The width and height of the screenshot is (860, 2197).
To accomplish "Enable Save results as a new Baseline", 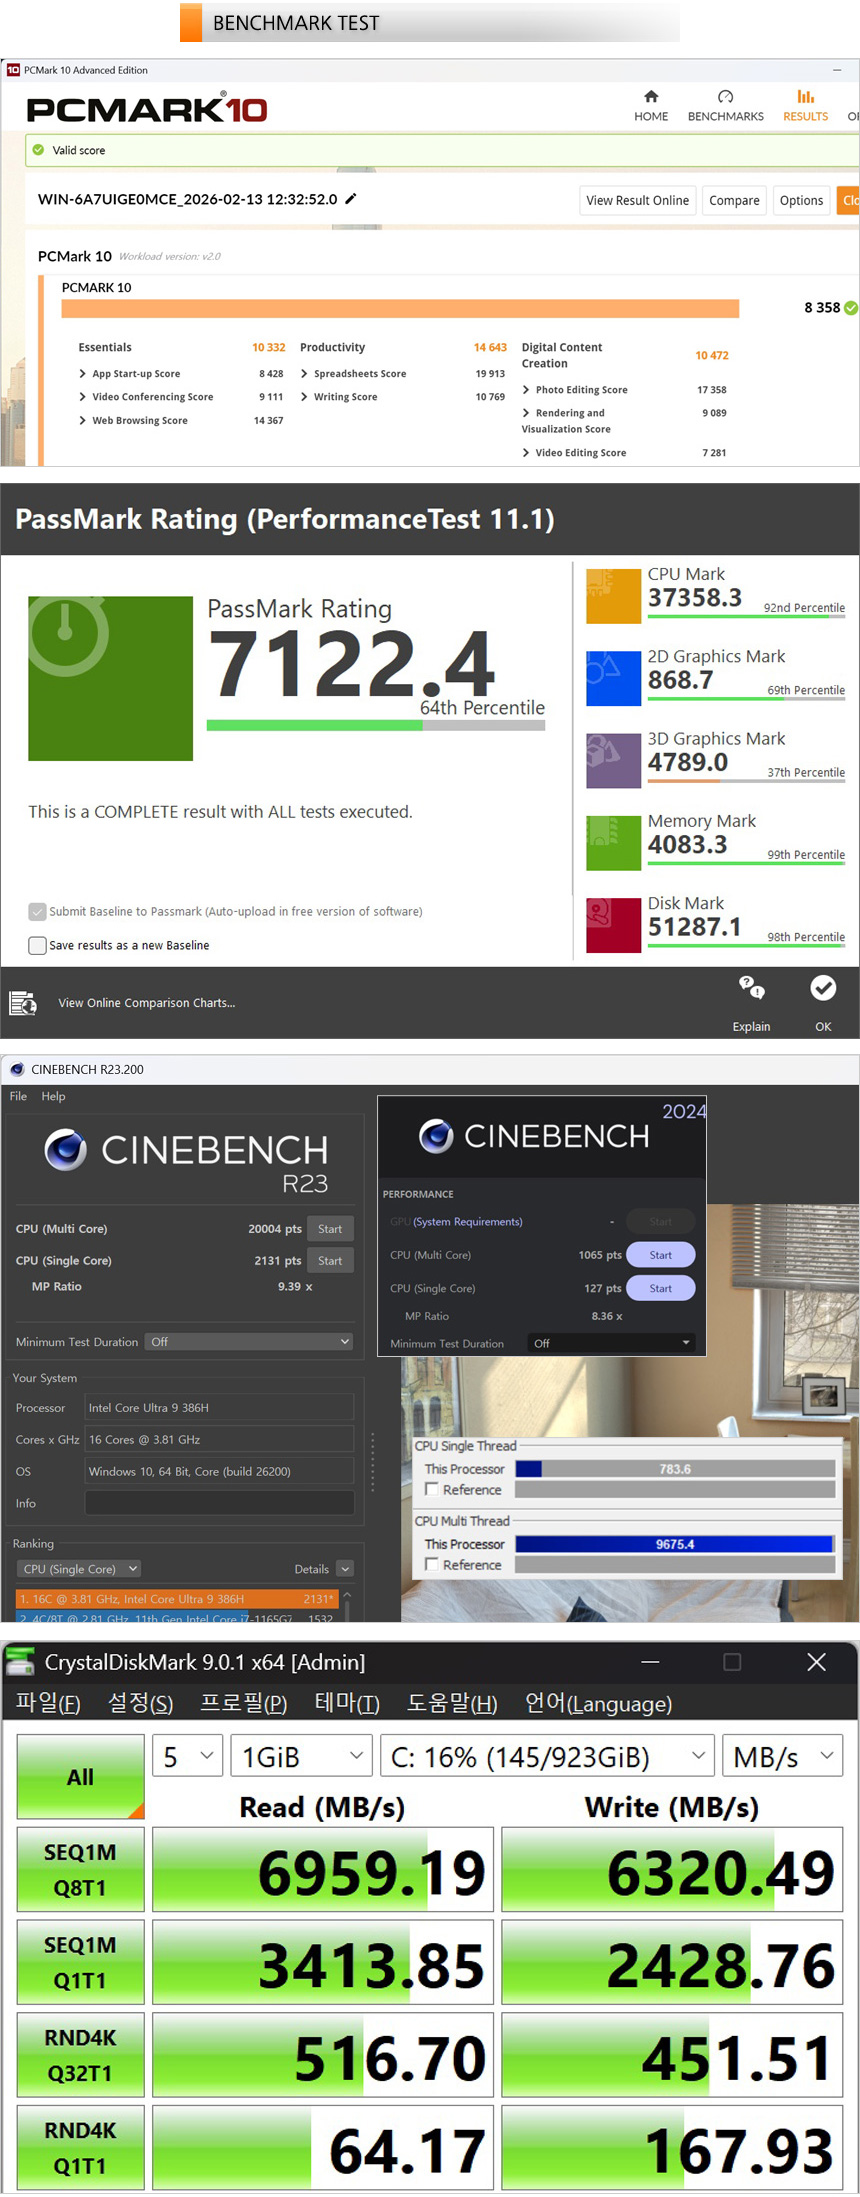I will (38, 945).
